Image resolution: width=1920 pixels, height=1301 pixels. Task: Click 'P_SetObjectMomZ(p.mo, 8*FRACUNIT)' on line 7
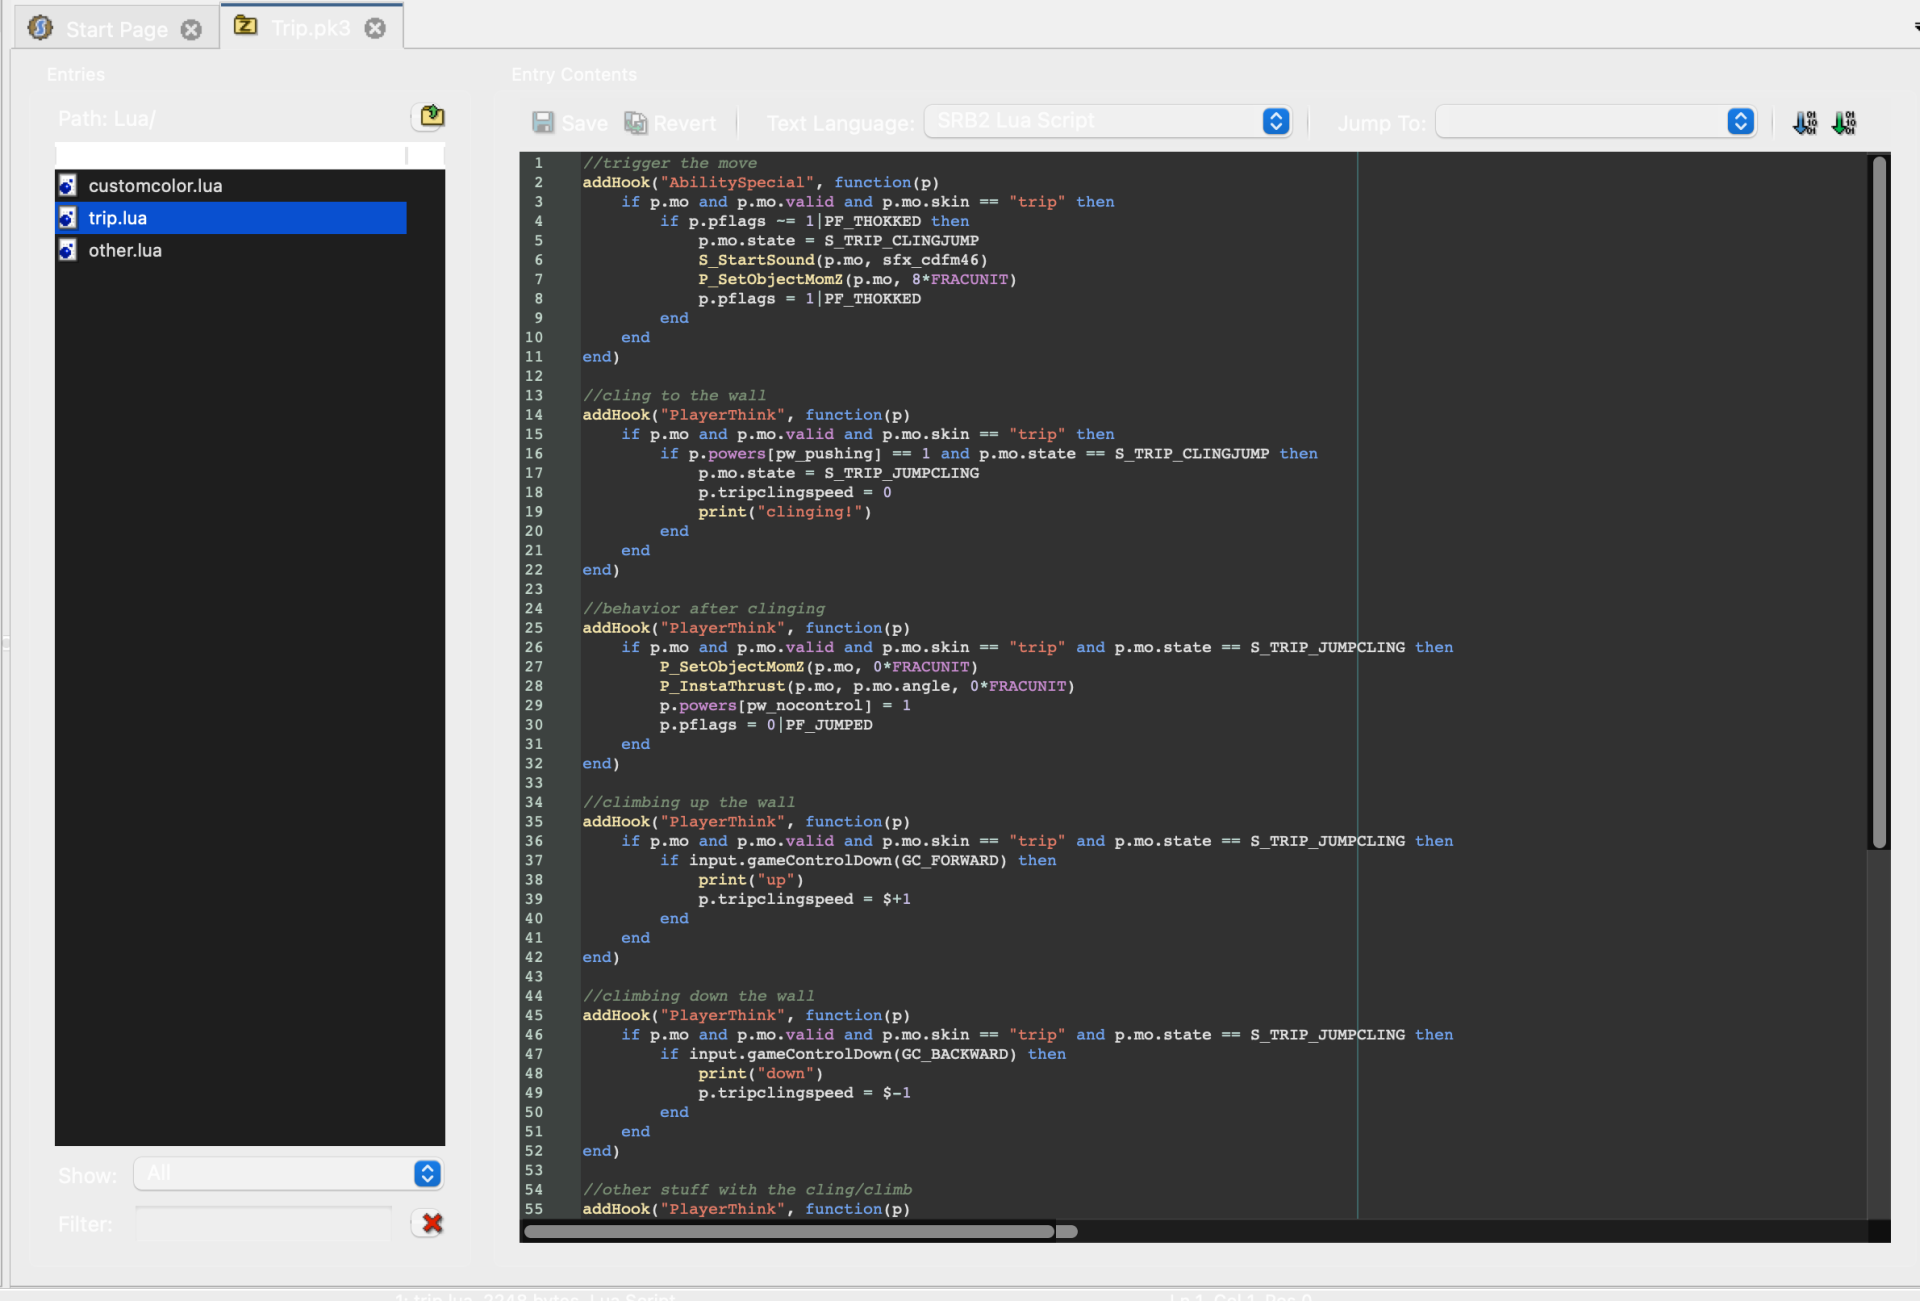click(857, 279)
